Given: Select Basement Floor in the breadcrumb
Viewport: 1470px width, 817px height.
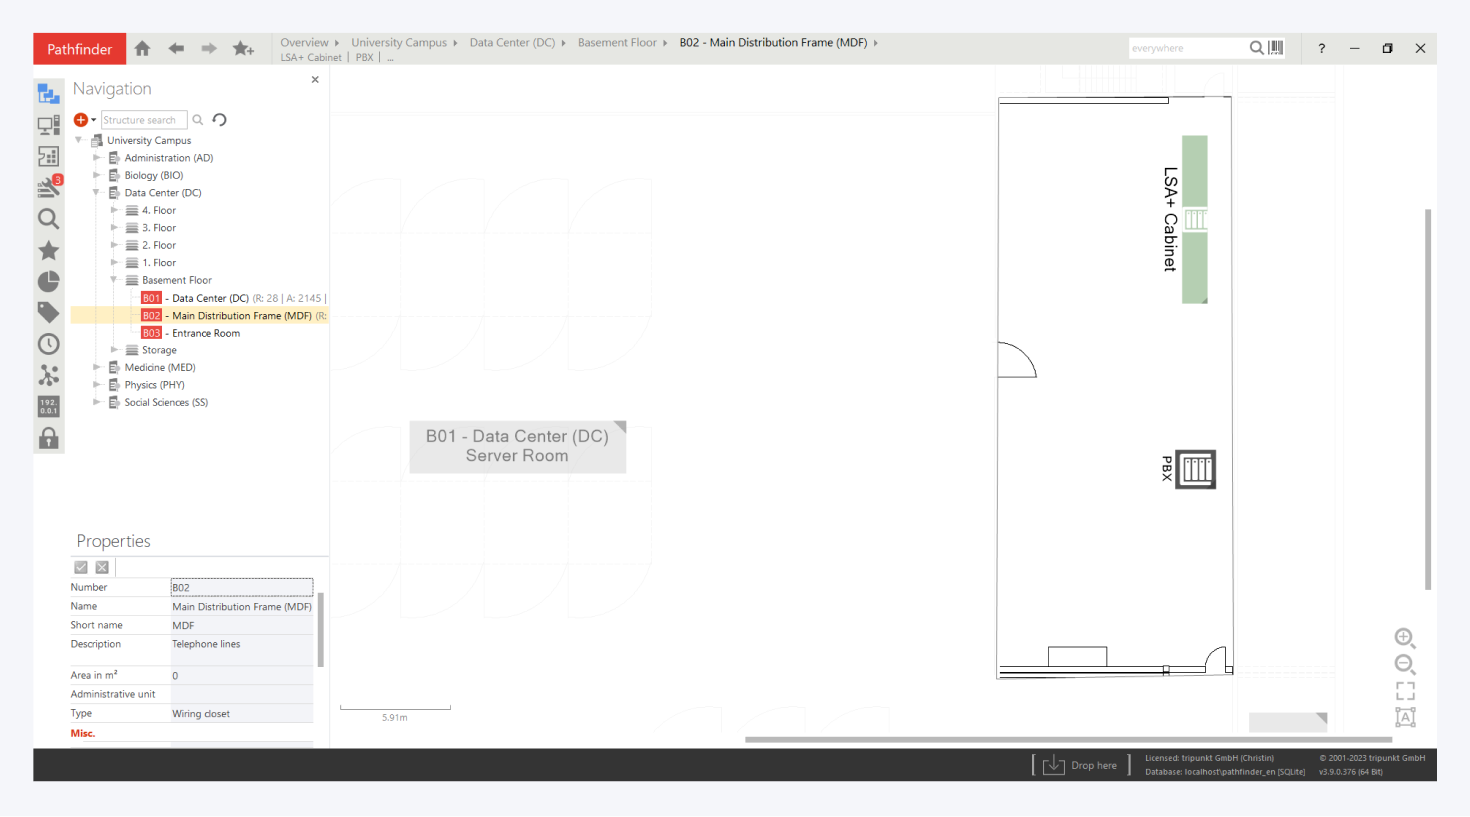Looking at the screenshot, I should [x=617, y=42].
